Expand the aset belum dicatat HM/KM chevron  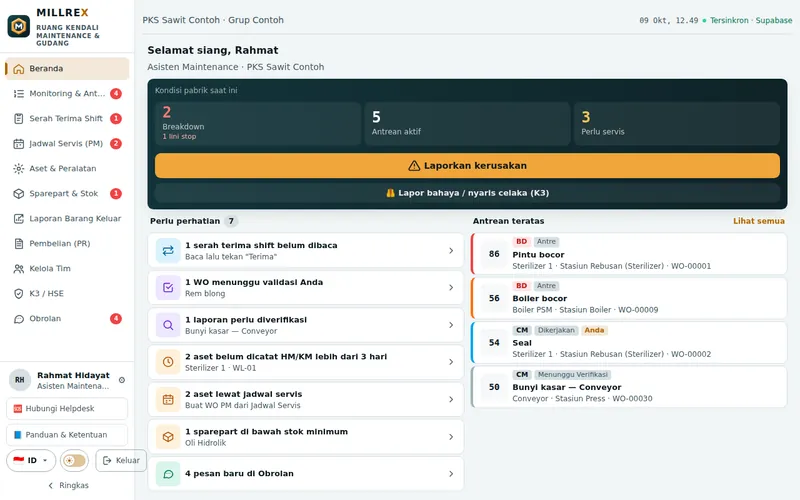[x=451, y=362]
